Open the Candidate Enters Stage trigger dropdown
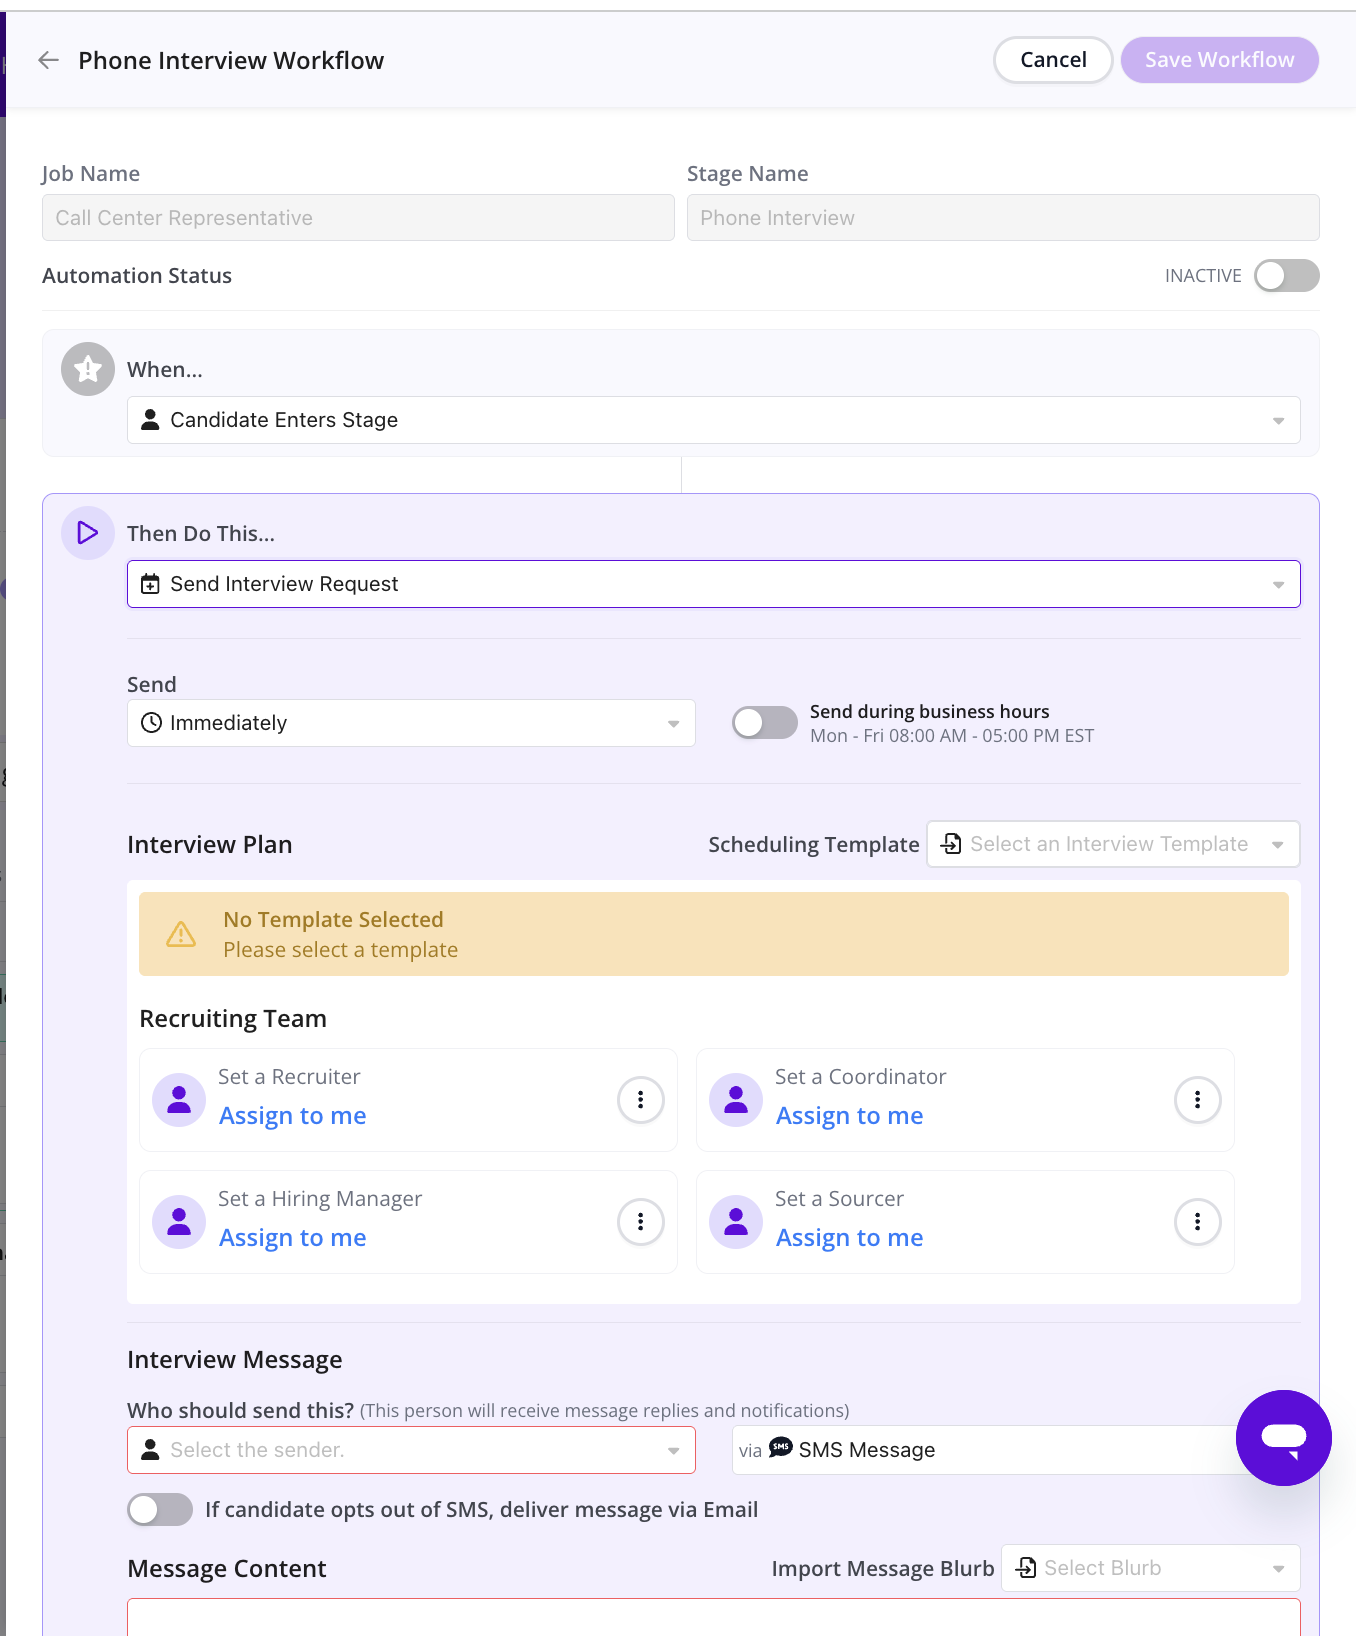Screen dimensions: 1356x1636 coord(713,420)
